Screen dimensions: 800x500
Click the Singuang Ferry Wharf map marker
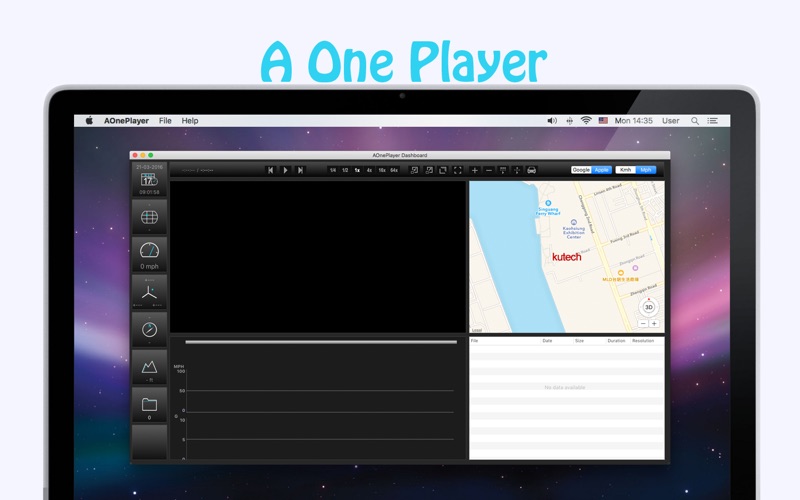pos(548,203)
